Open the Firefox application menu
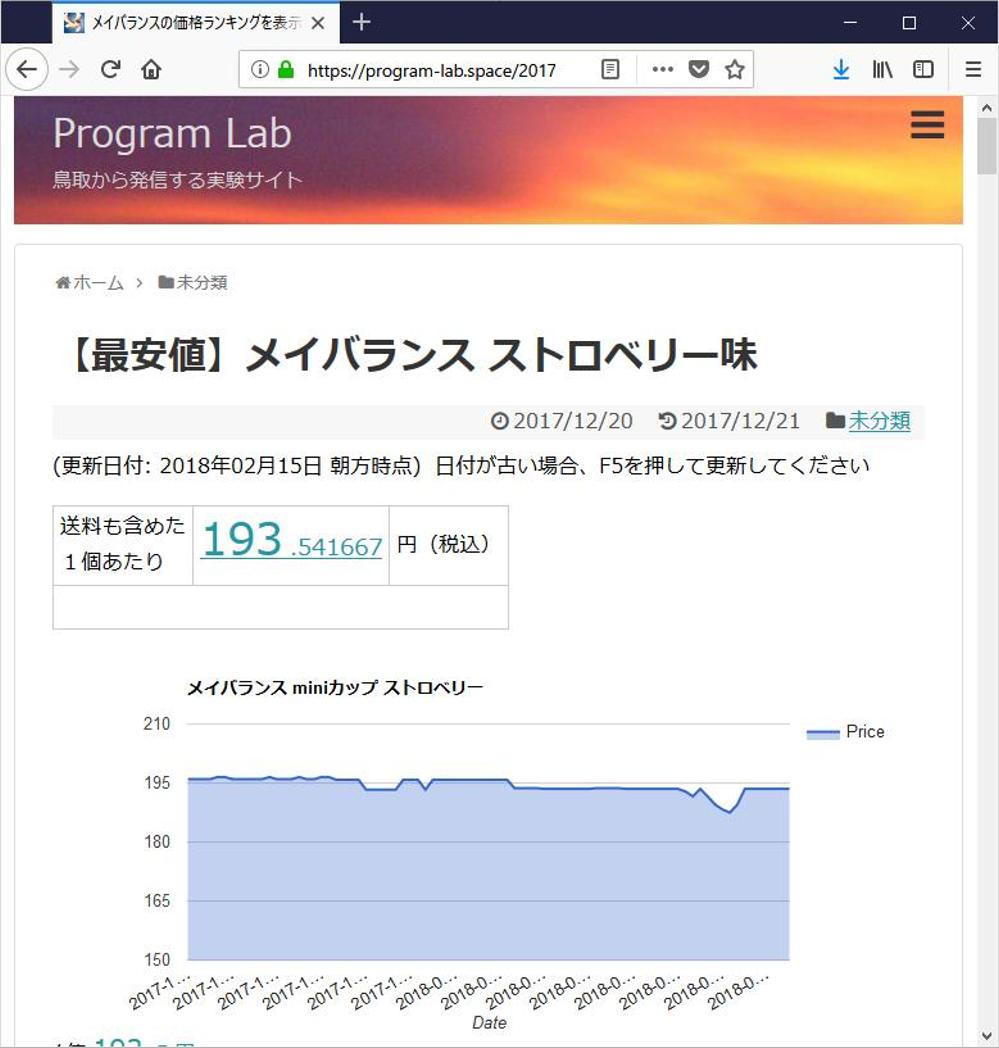Viewport: 999px width, 1048px height. click(x=974, y=69)
